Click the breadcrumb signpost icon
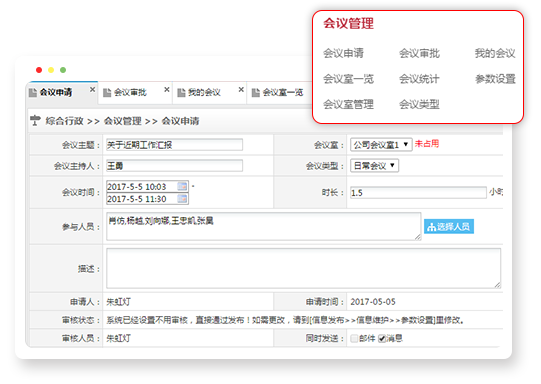The image size is (541, 384). (x=35, y=120)
